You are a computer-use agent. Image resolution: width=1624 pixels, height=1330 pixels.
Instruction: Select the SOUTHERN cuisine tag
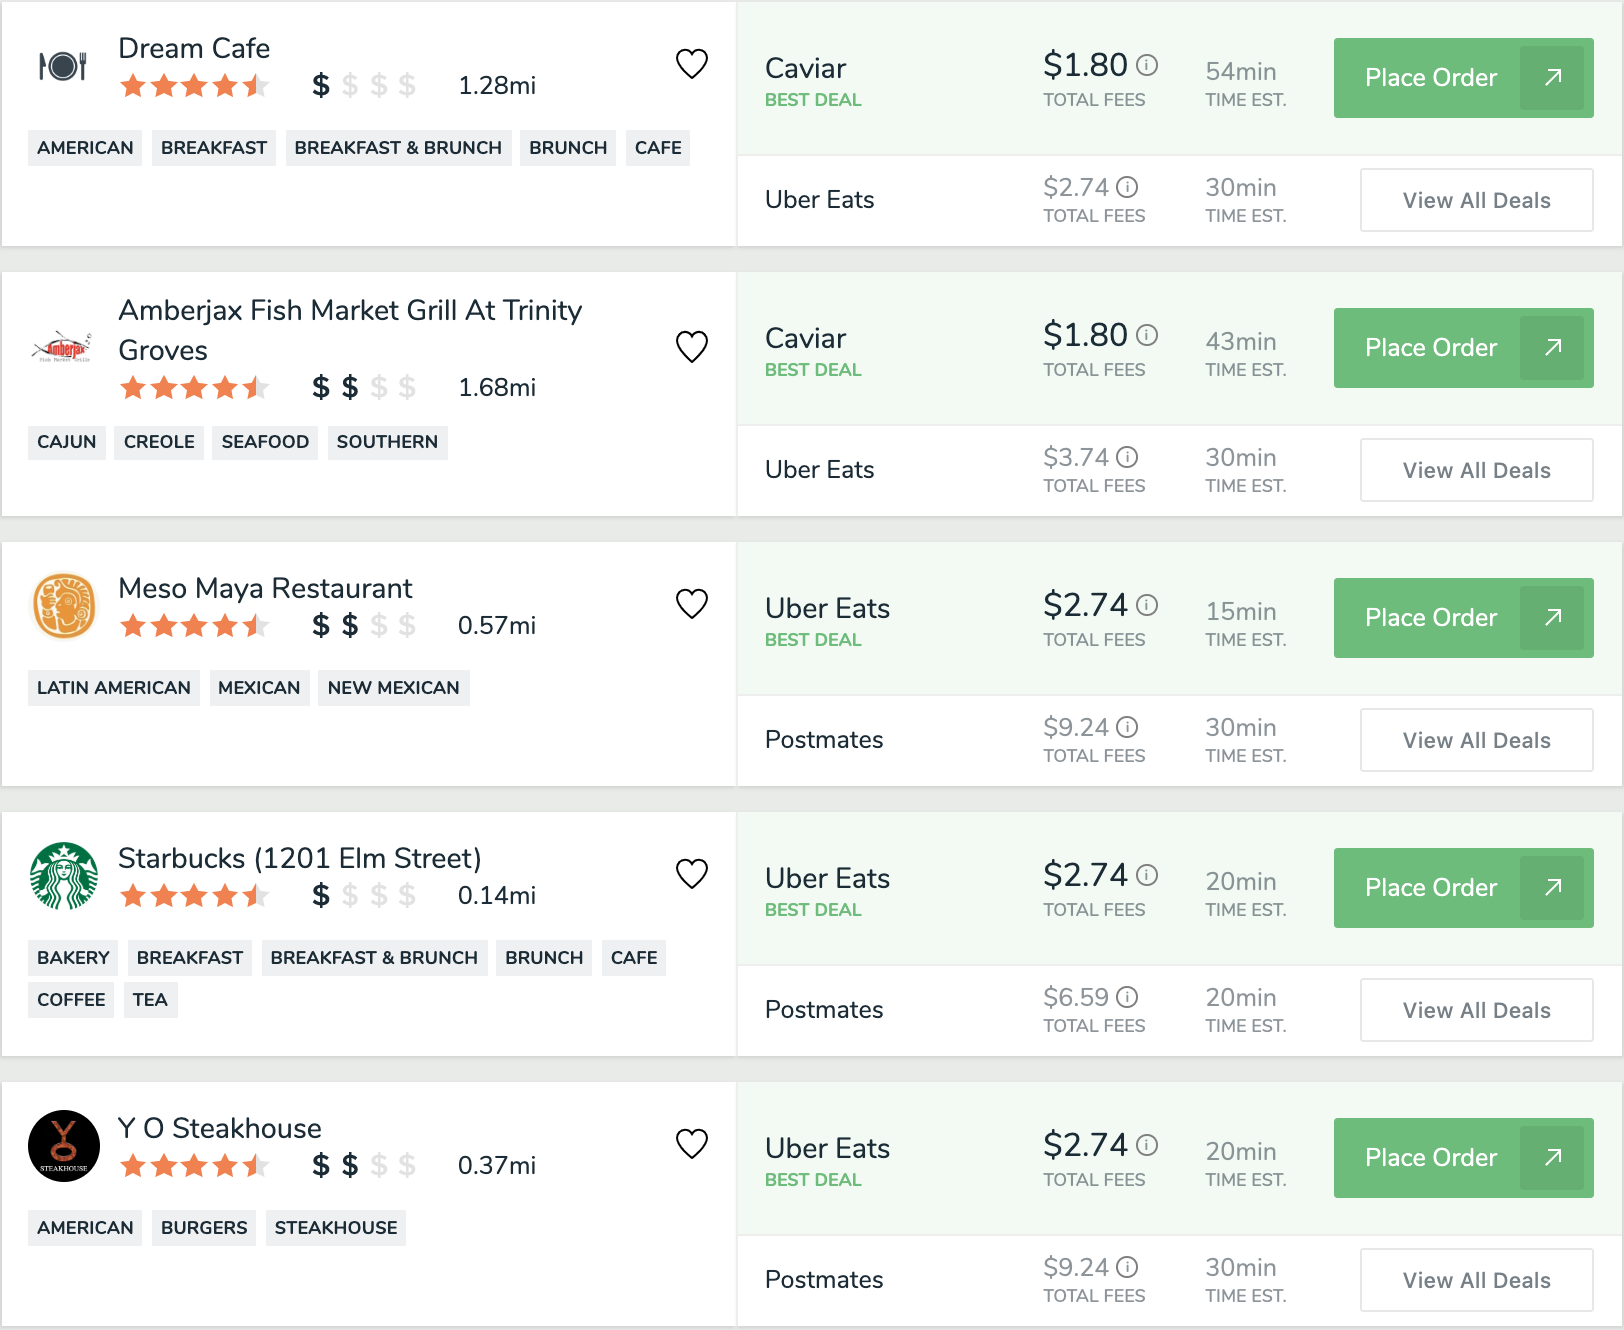[x=387, y=442]
